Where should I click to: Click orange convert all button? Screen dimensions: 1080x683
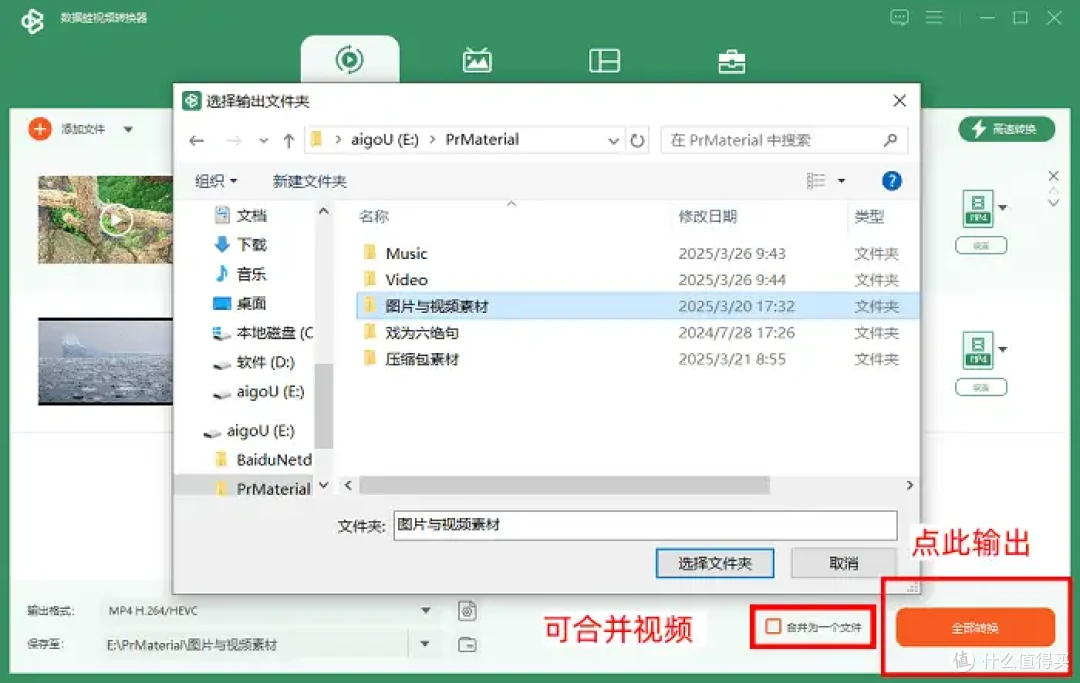(x=975, y=627)
